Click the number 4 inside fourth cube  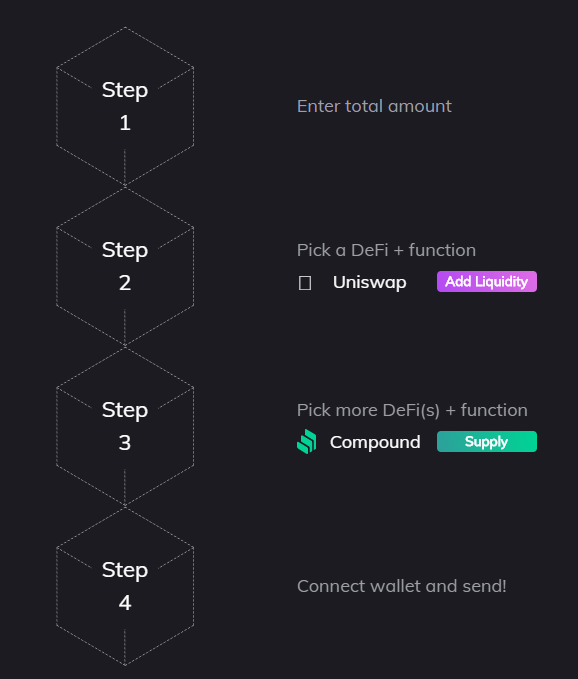[125, 602]
